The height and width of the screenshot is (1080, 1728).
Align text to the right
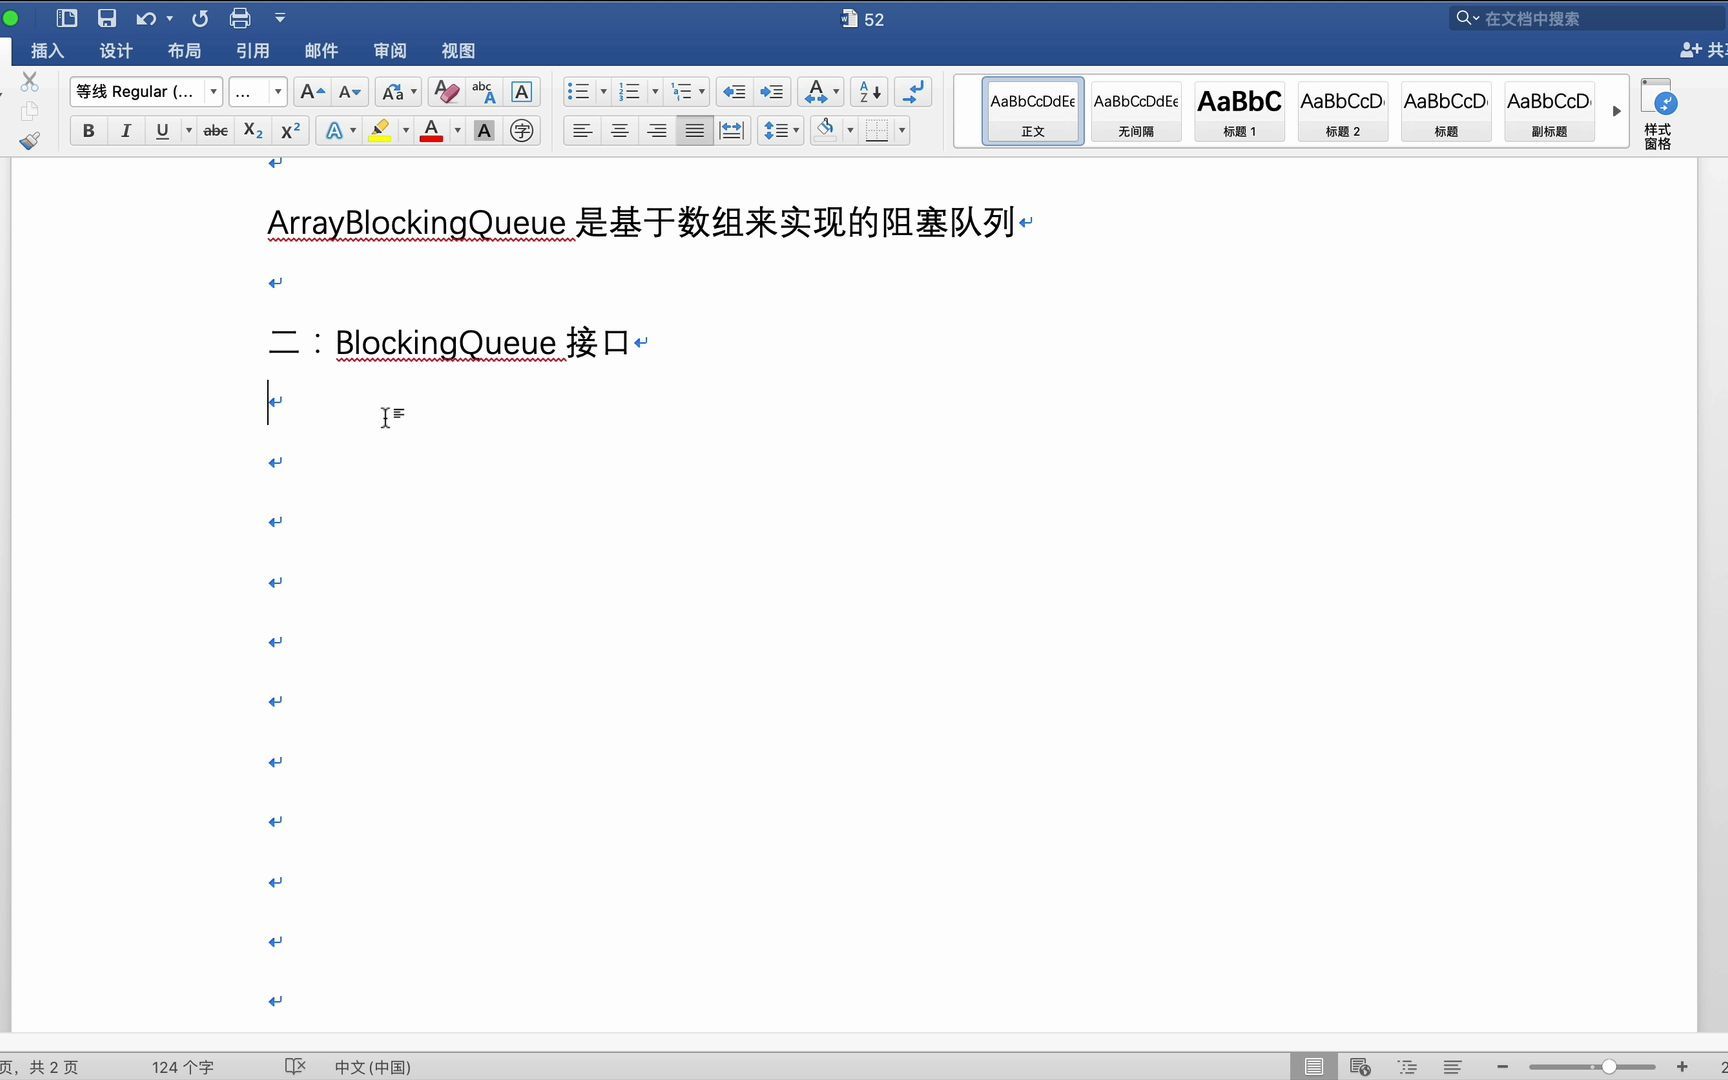pyautogui.click(x=656, y=131)
